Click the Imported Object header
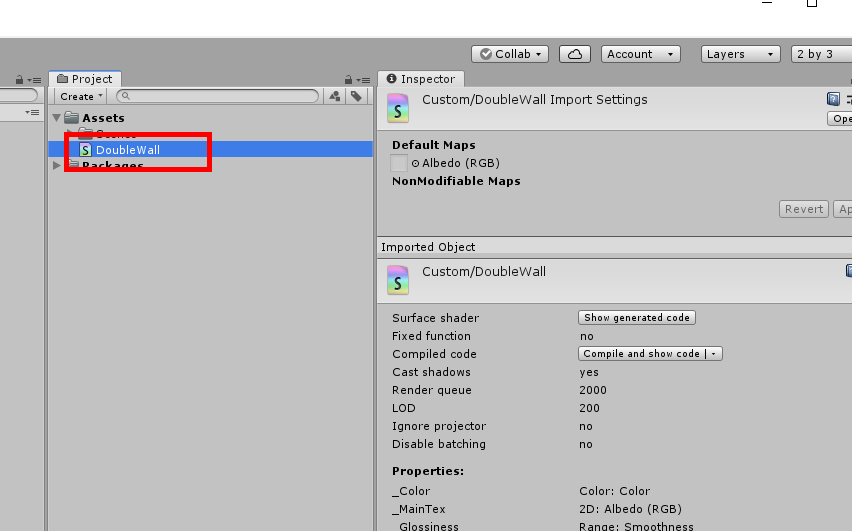The width and height of the screenshot is (852, 531). coord(615,247)
